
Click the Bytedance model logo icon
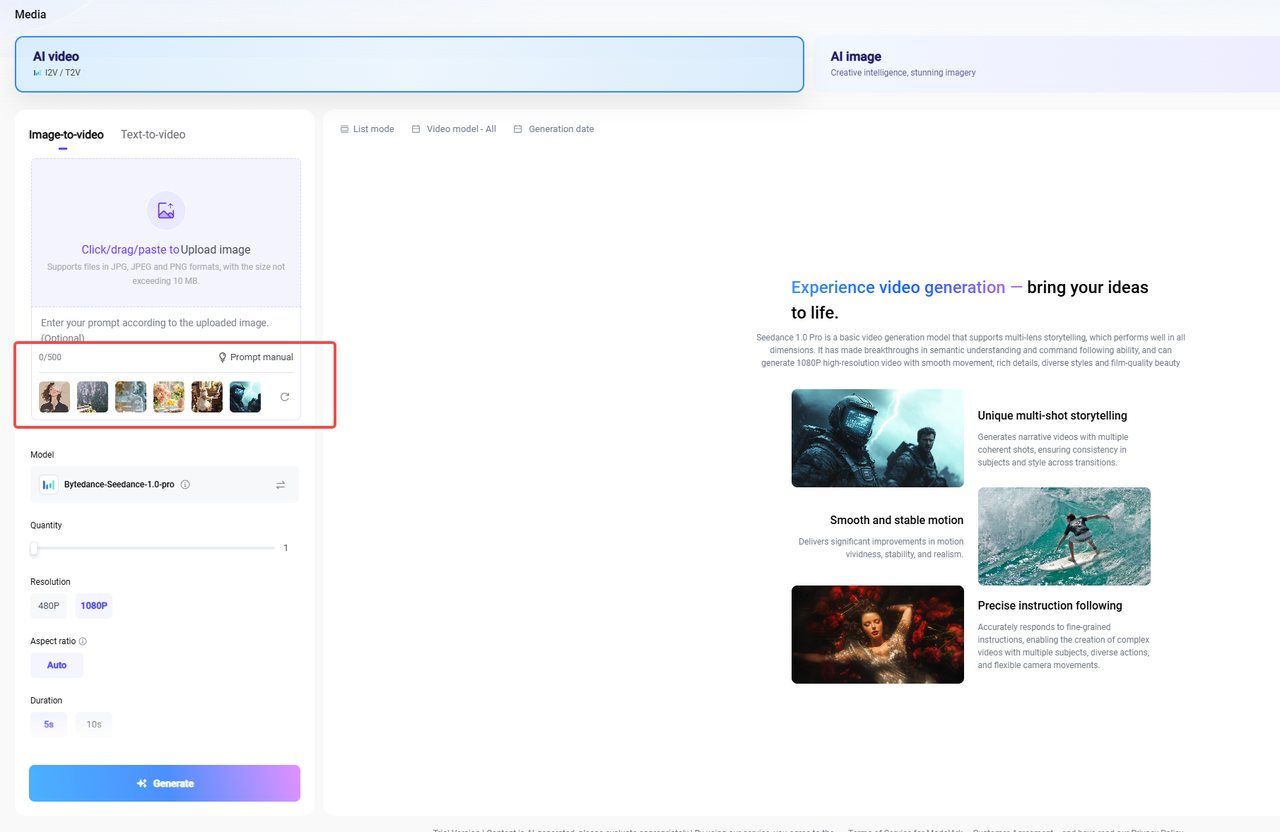coord(48,484)
